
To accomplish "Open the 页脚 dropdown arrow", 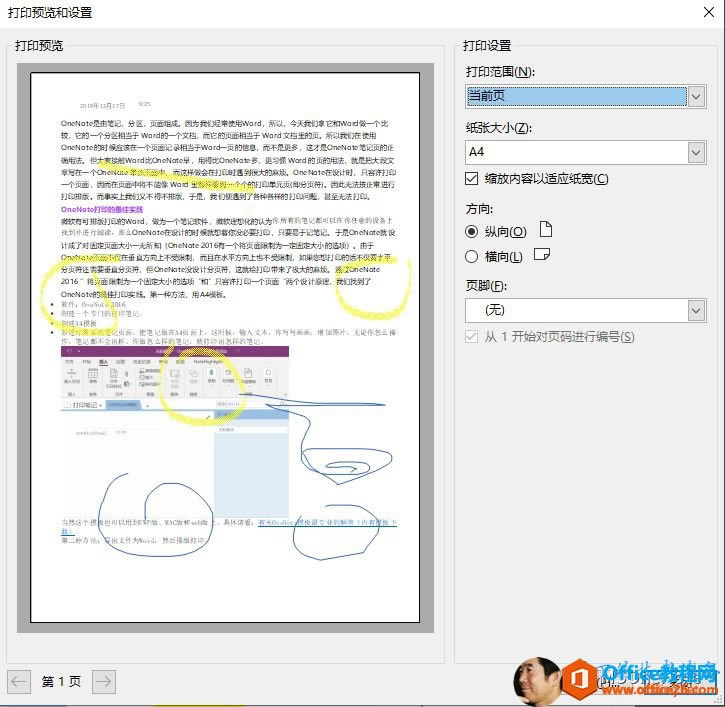I will coord(696,310).
